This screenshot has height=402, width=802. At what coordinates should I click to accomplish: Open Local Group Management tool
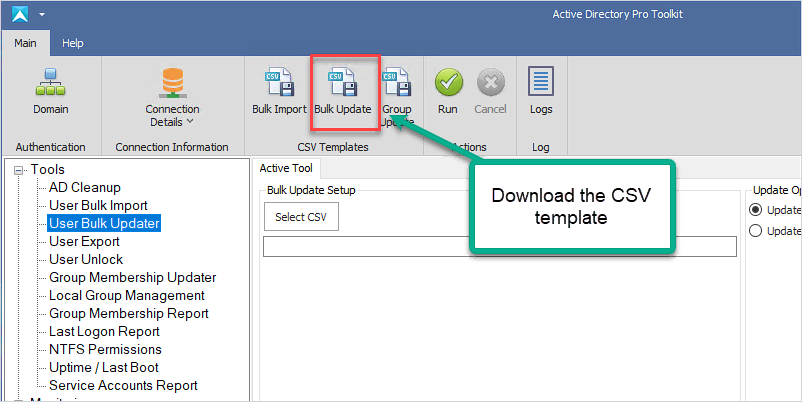click(127, 295)
